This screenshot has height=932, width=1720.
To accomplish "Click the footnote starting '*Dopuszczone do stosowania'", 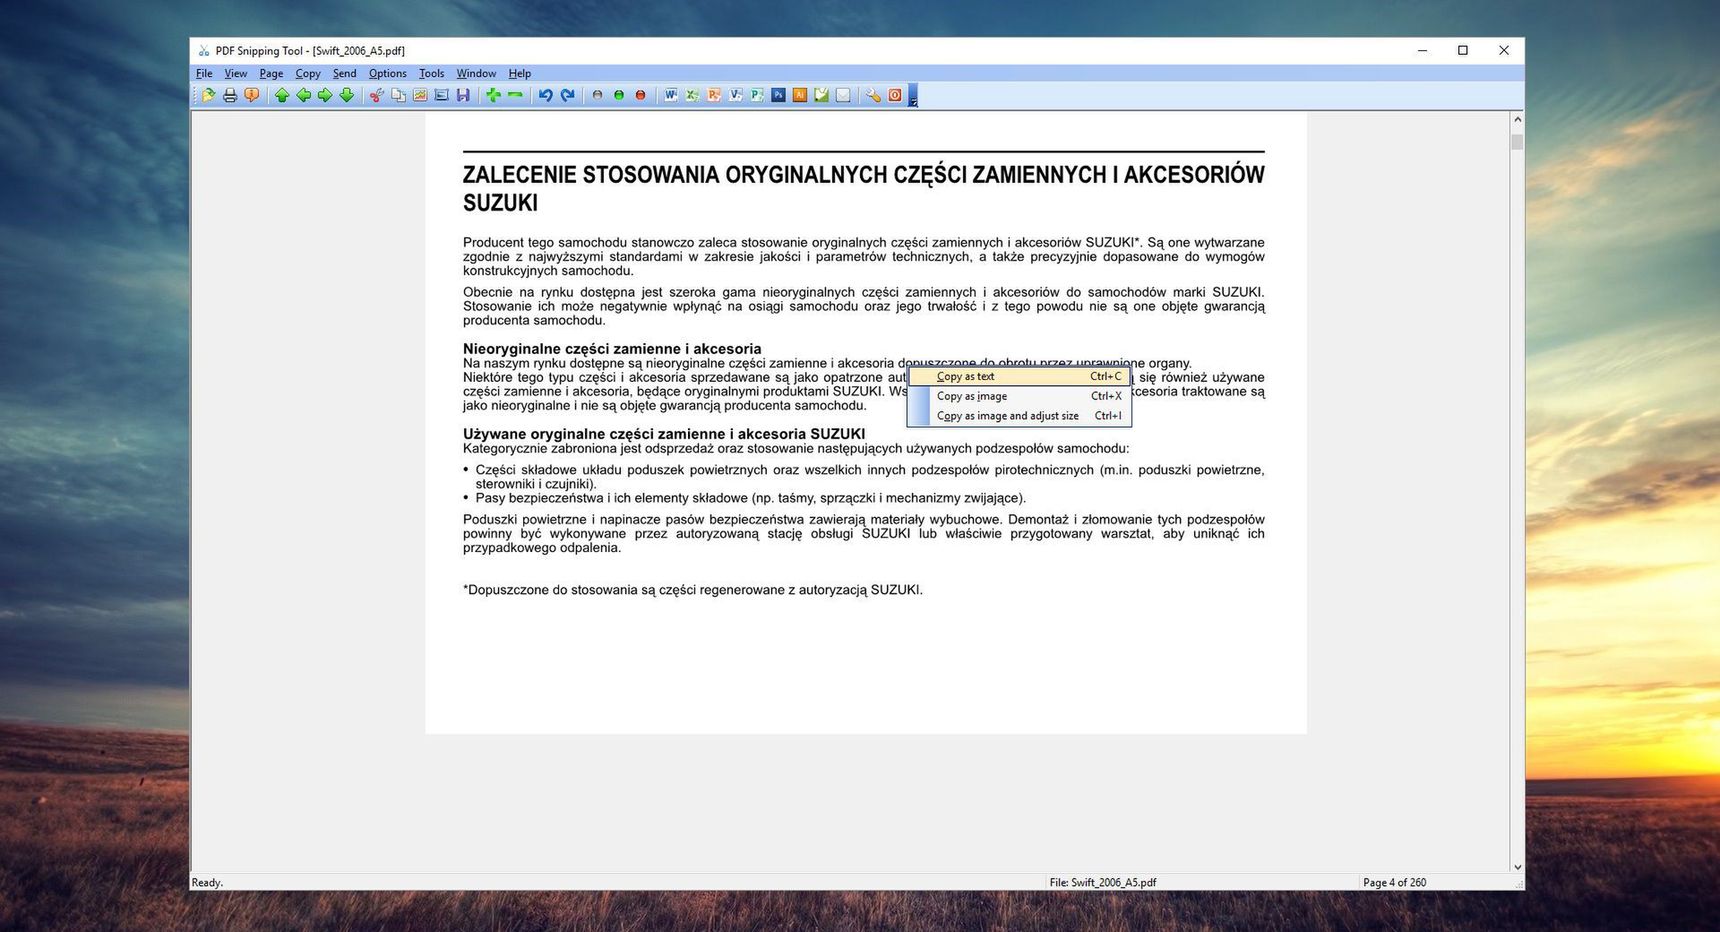I will [693, 590].
